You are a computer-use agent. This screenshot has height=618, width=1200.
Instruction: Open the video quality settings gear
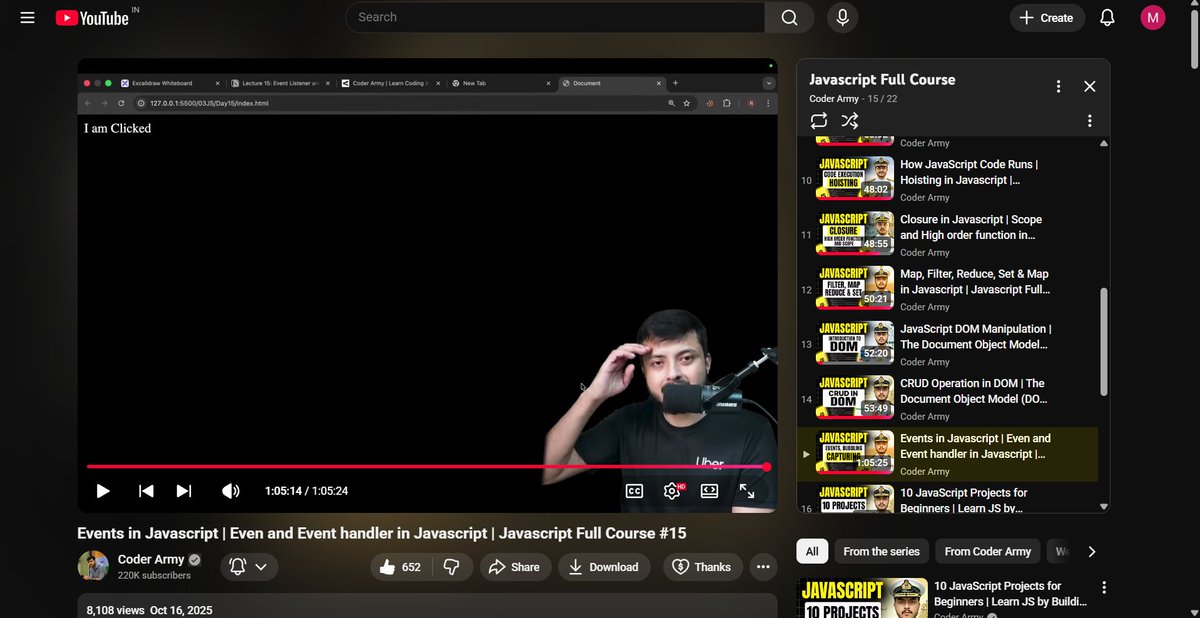[x=671, y=490]
